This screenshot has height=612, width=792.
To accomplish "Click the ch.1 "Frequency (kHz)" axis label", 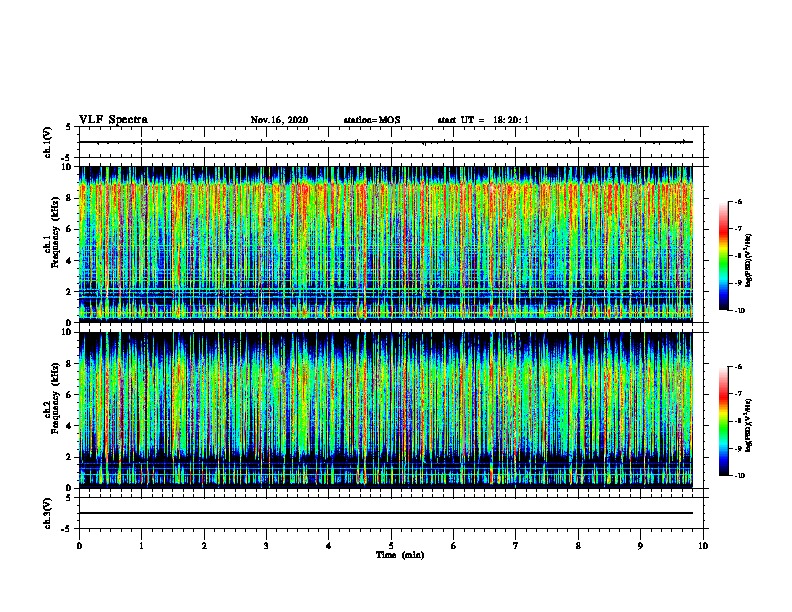I will pyautogui.click(x=55, y=233).
